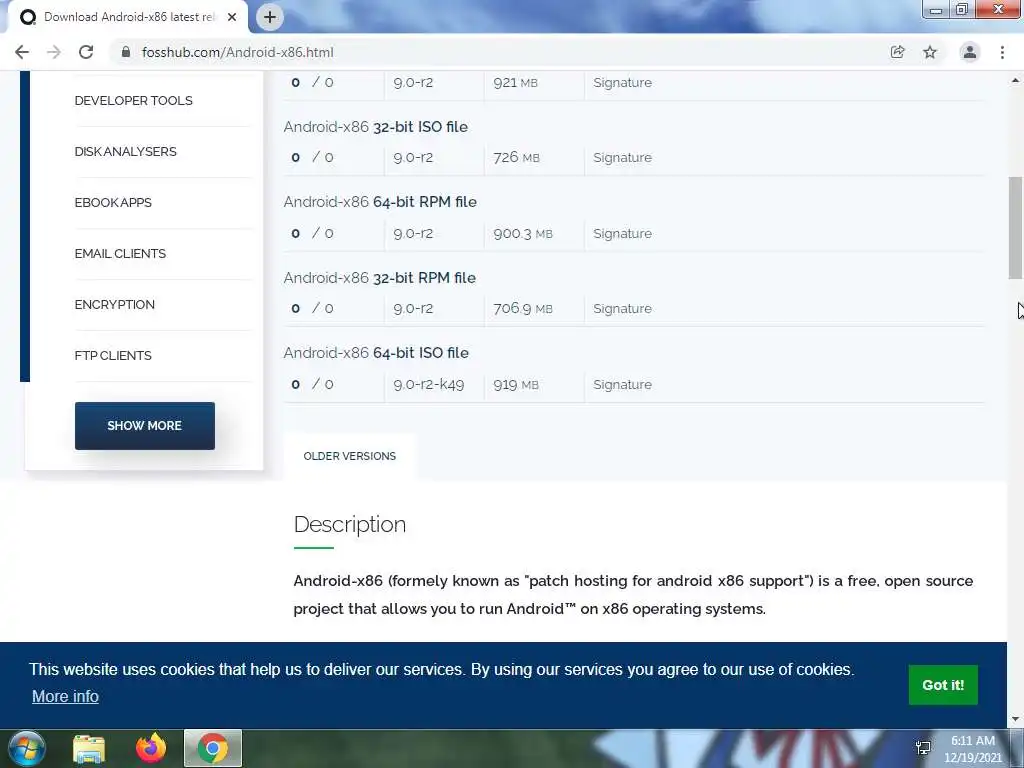This screenshot has width=1024, height=768.
Task: Open Signature for the 919 MB file
Action: tap(622, 385)
